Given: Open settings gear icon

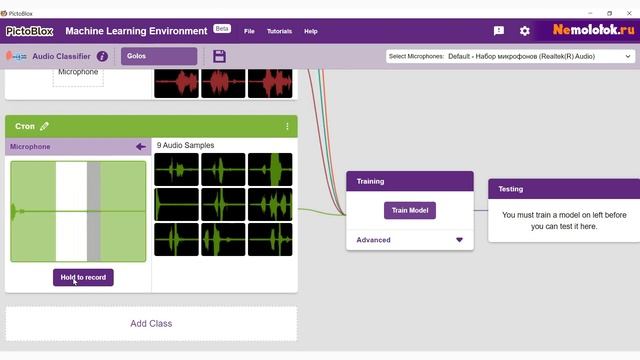Looking at the screenshot, I should tap(524, 31).
